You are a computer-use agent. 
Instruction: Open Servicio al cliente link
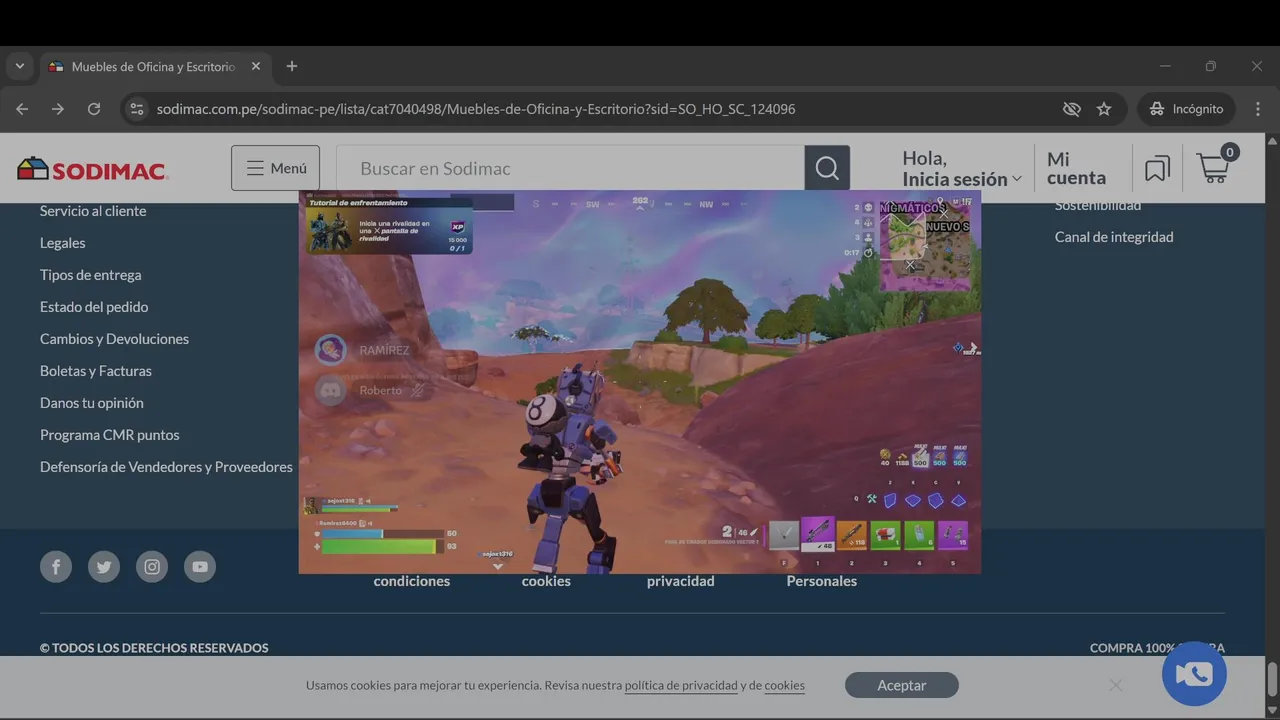[93, 211]
